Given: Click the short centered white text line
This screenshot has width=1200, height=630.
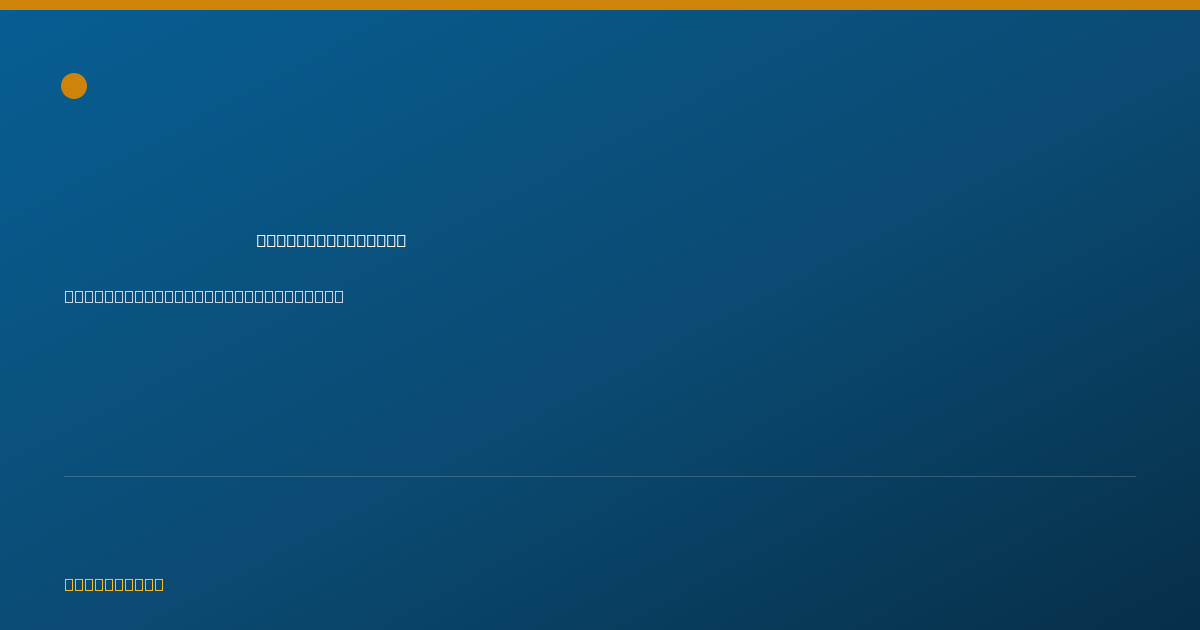Looking at the screenshot, I should [331, 240].
